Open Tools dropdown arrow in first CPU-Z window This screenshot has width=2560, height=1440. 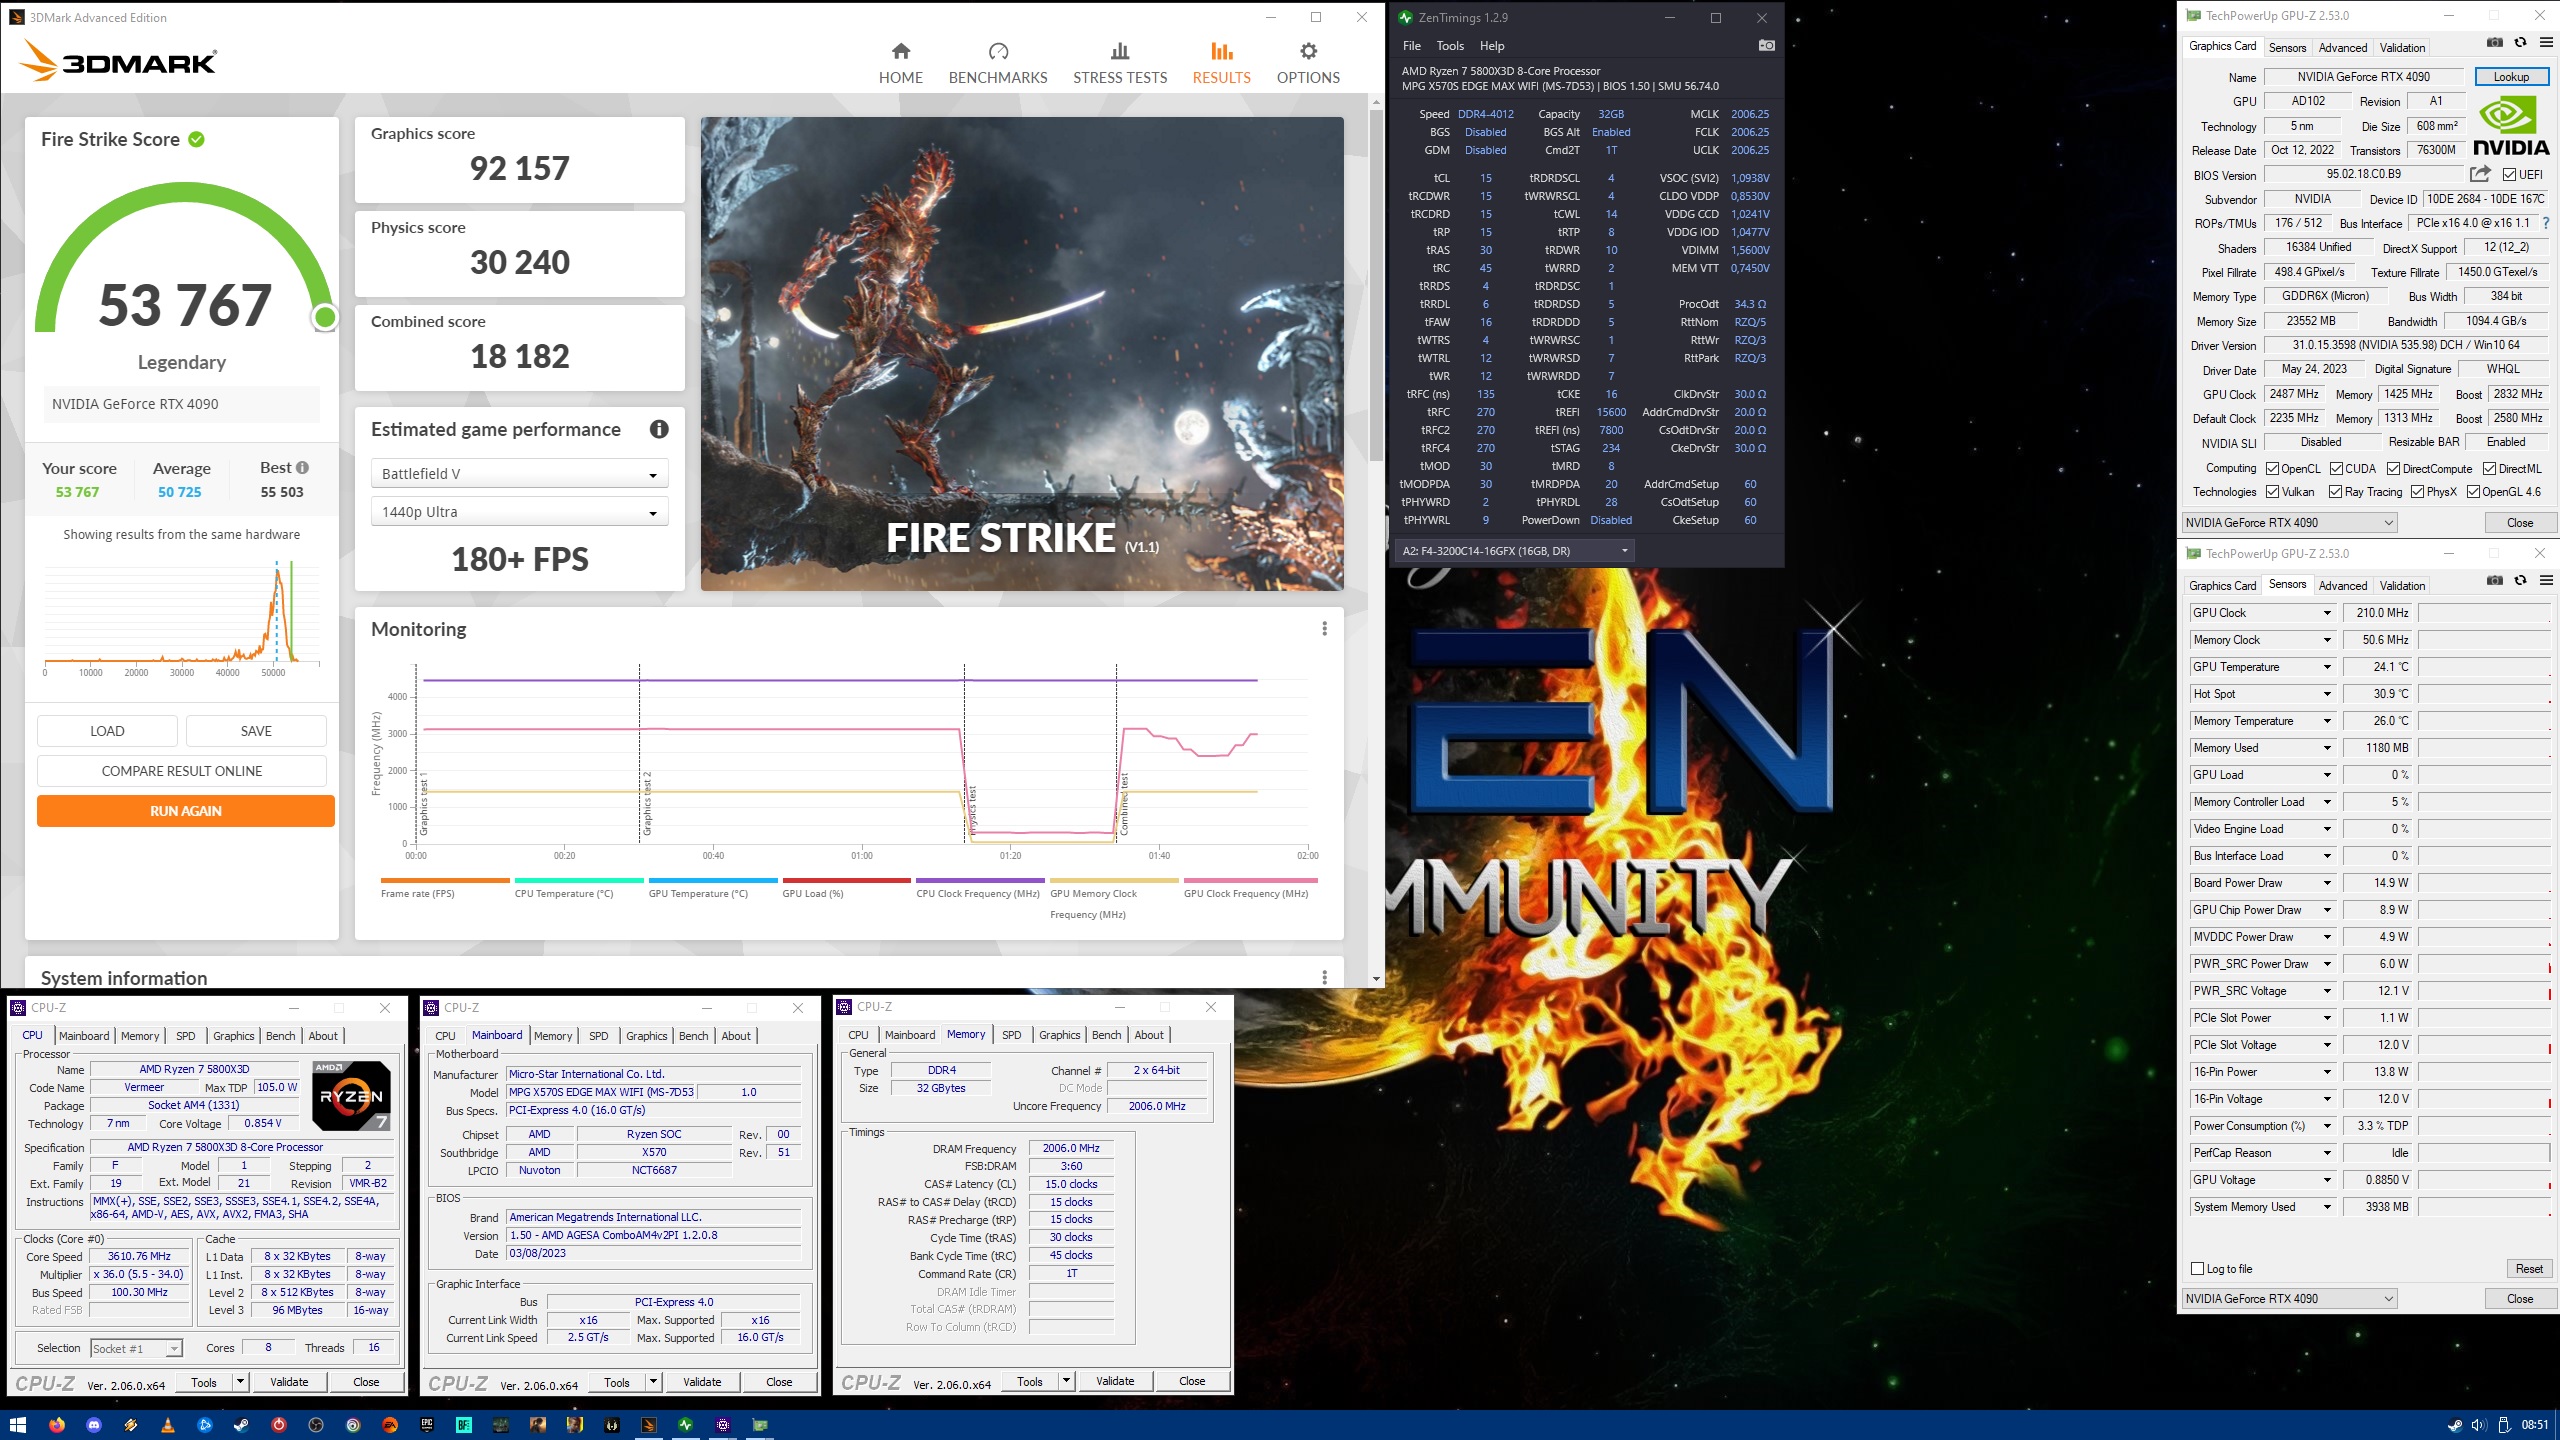240,1382
